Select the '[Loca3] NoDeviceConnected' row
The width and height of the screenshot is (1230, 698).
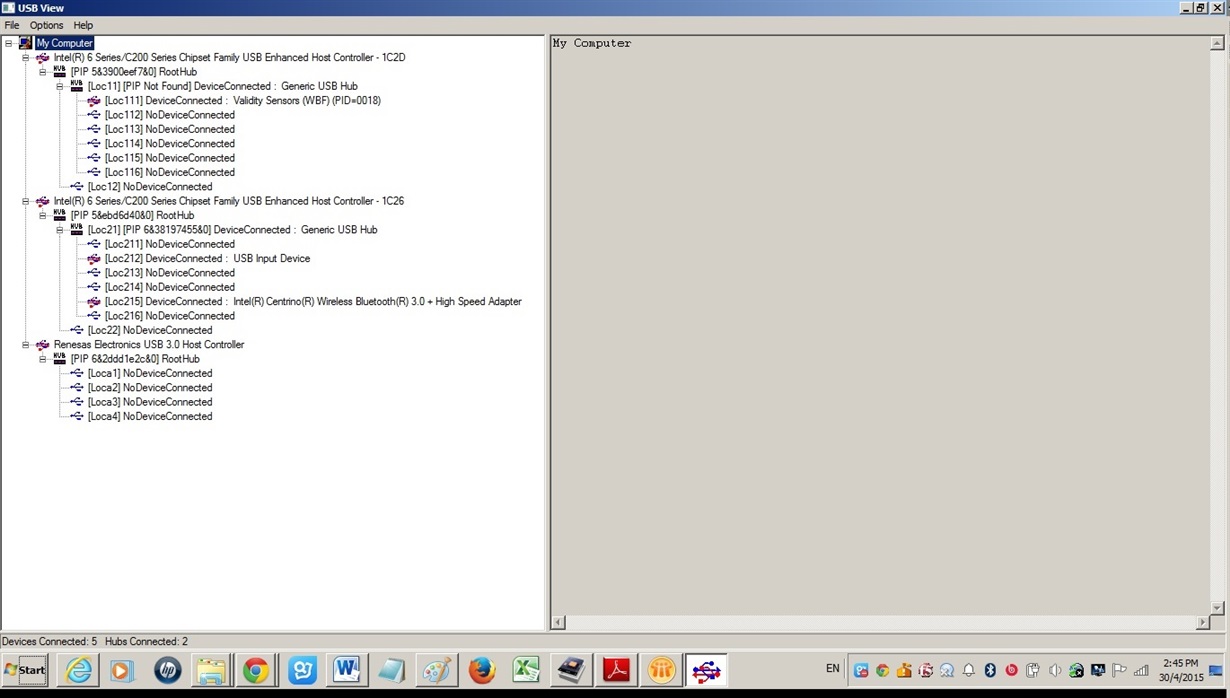click(x=150, y=402)
